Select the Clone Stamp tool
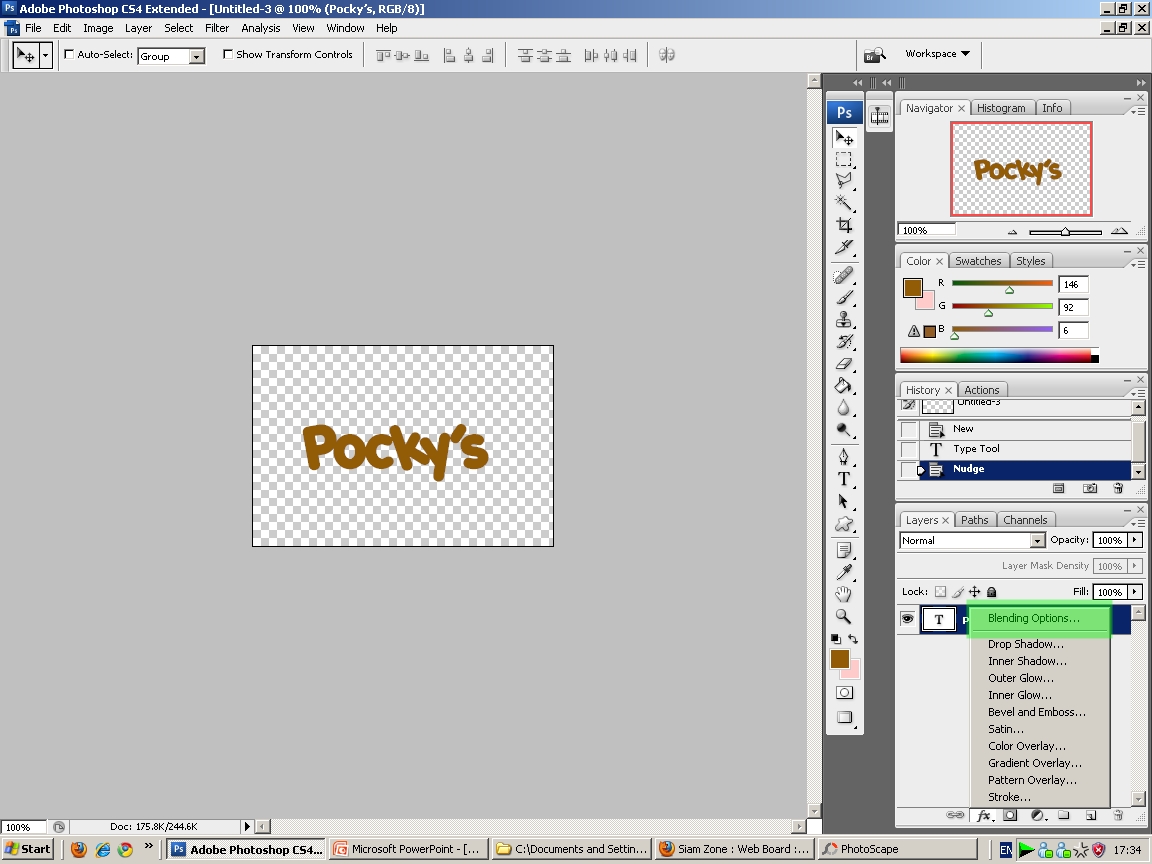The image size is (1152, 864). tap(844, 320)
